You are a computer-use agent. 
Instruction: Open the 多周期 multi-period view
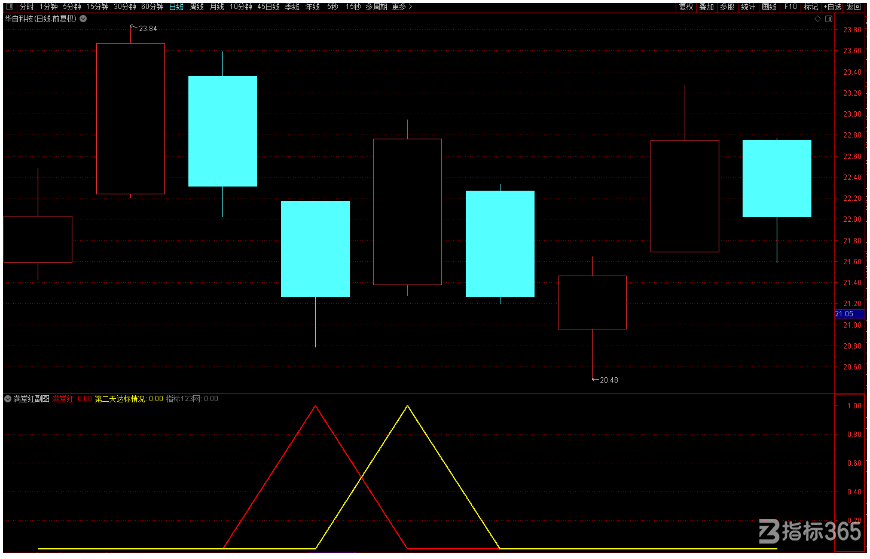[x=376, y=7]
